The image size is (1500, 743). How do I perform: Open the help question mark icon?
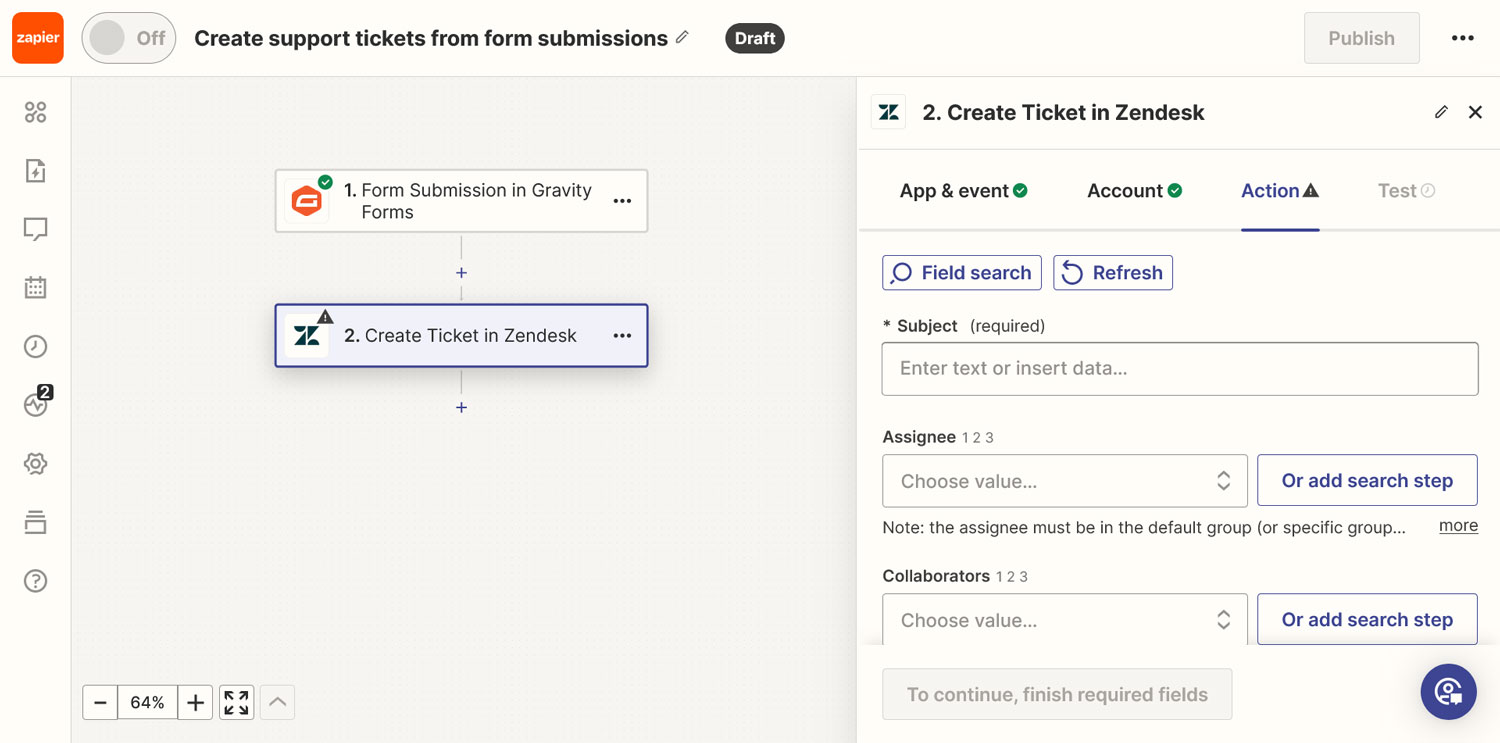[x=35, y=581]
